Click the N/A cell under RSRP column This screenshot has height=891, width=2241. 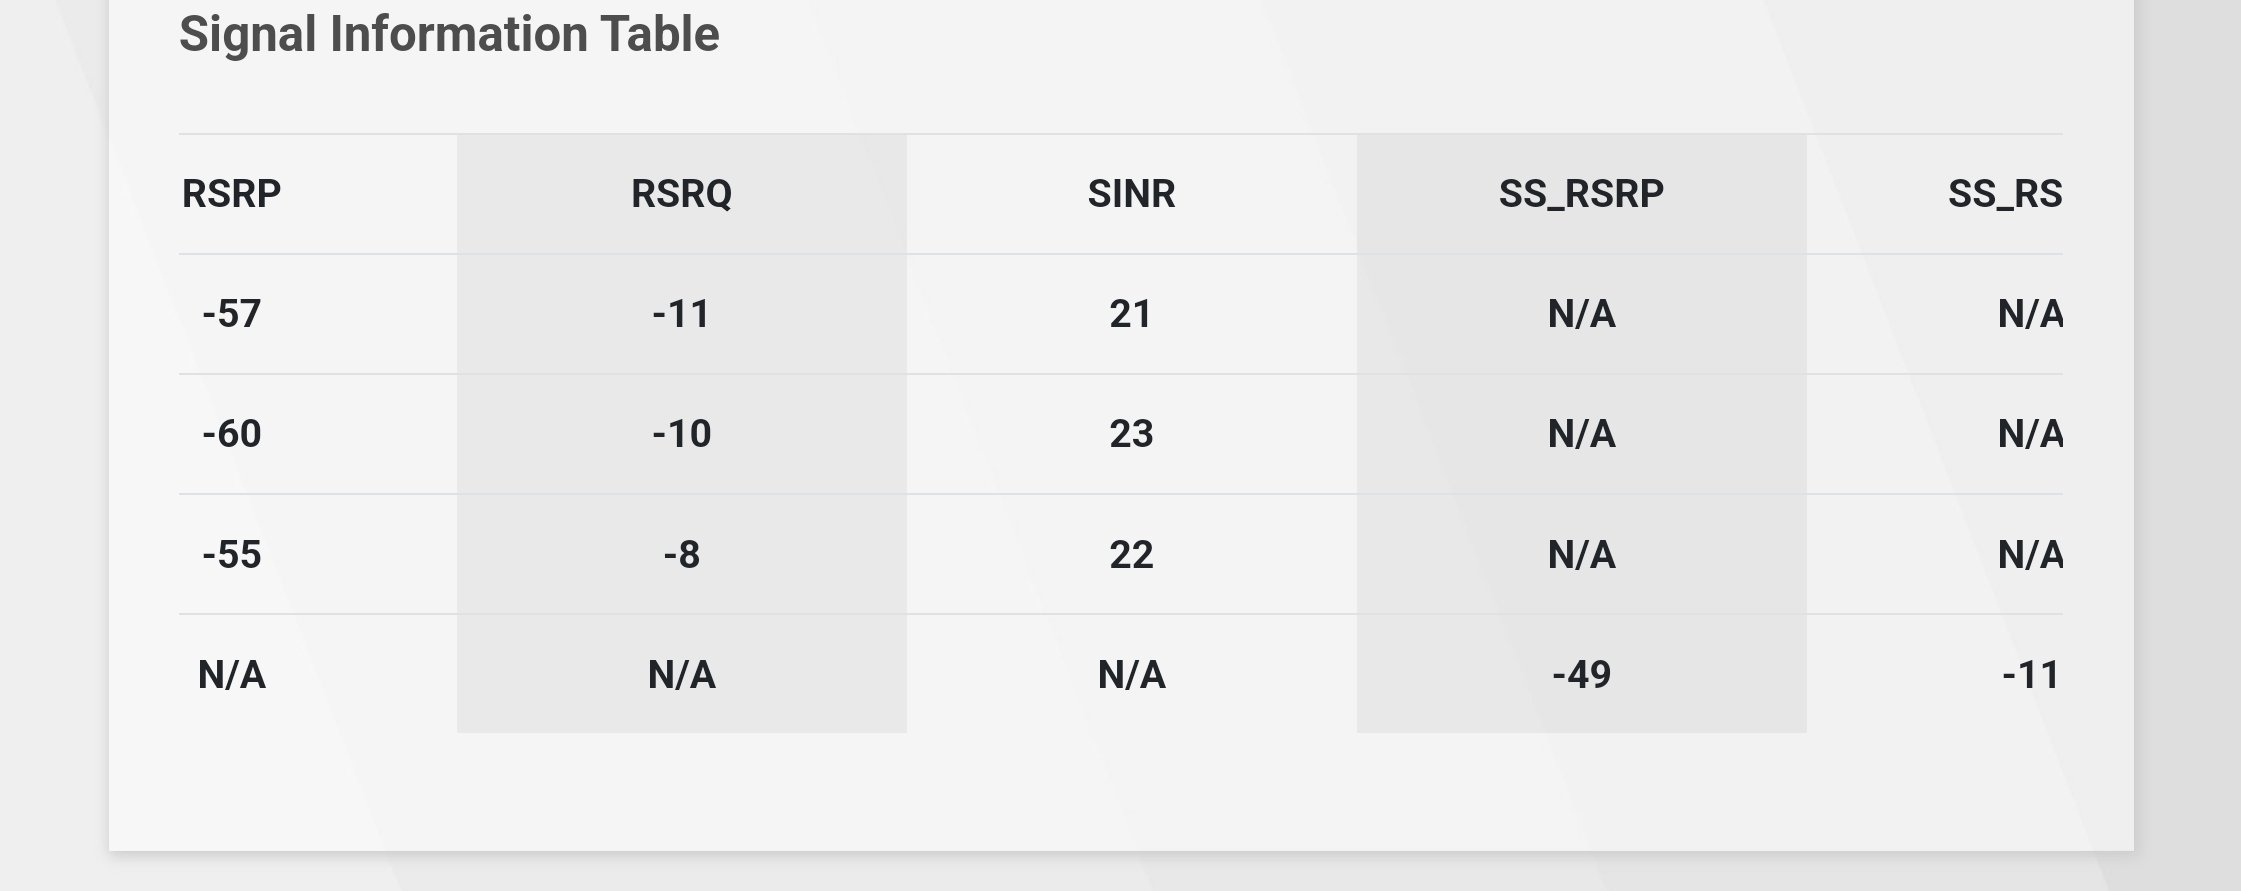pos(231,675)
